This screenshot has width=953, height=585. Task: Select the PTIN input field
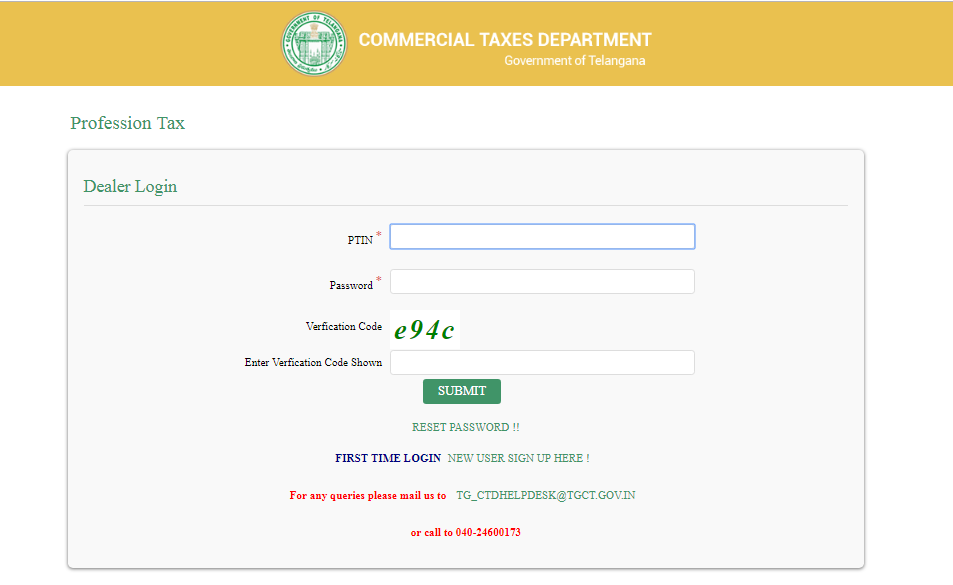tap(542, 236)
